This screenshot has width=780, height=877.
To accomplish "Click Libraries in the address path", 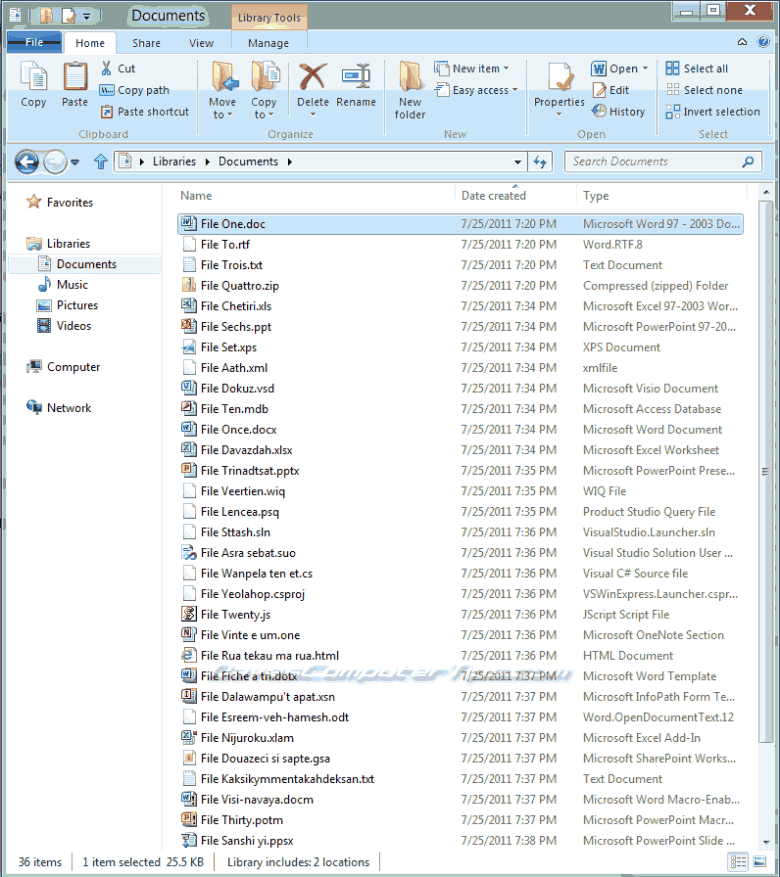I will tap(174, 162).
